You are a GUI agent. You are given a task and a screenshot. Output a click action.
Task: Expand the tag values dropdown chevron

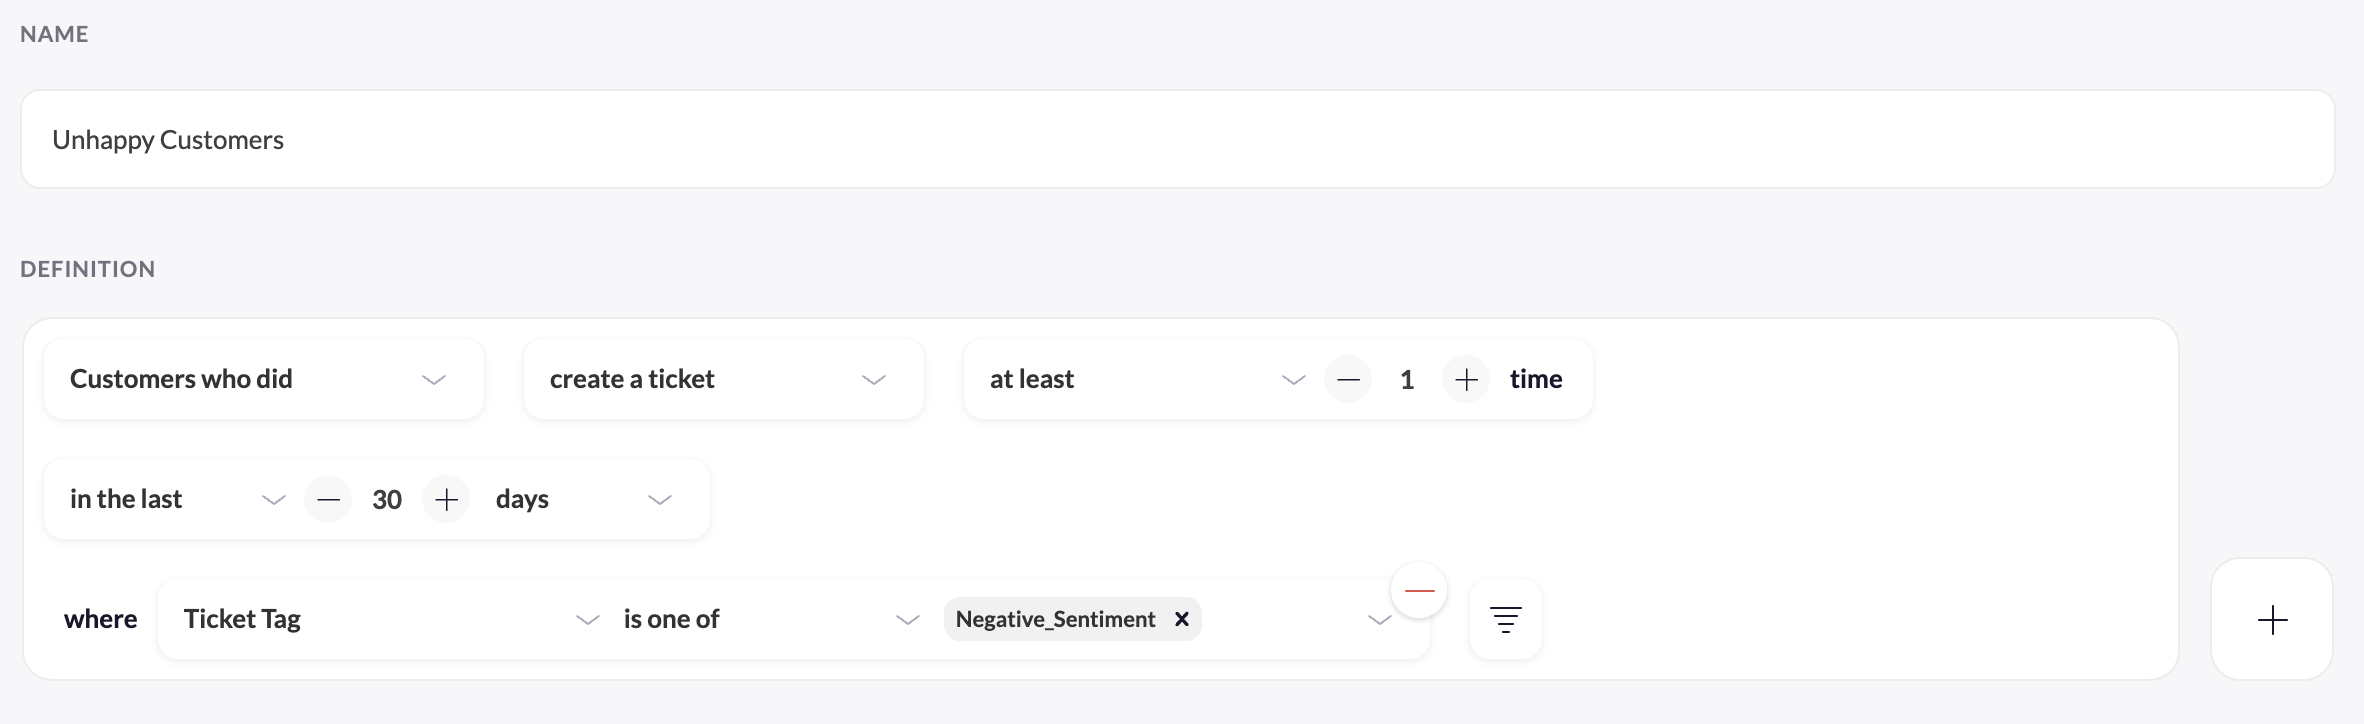coord(1379,620)
